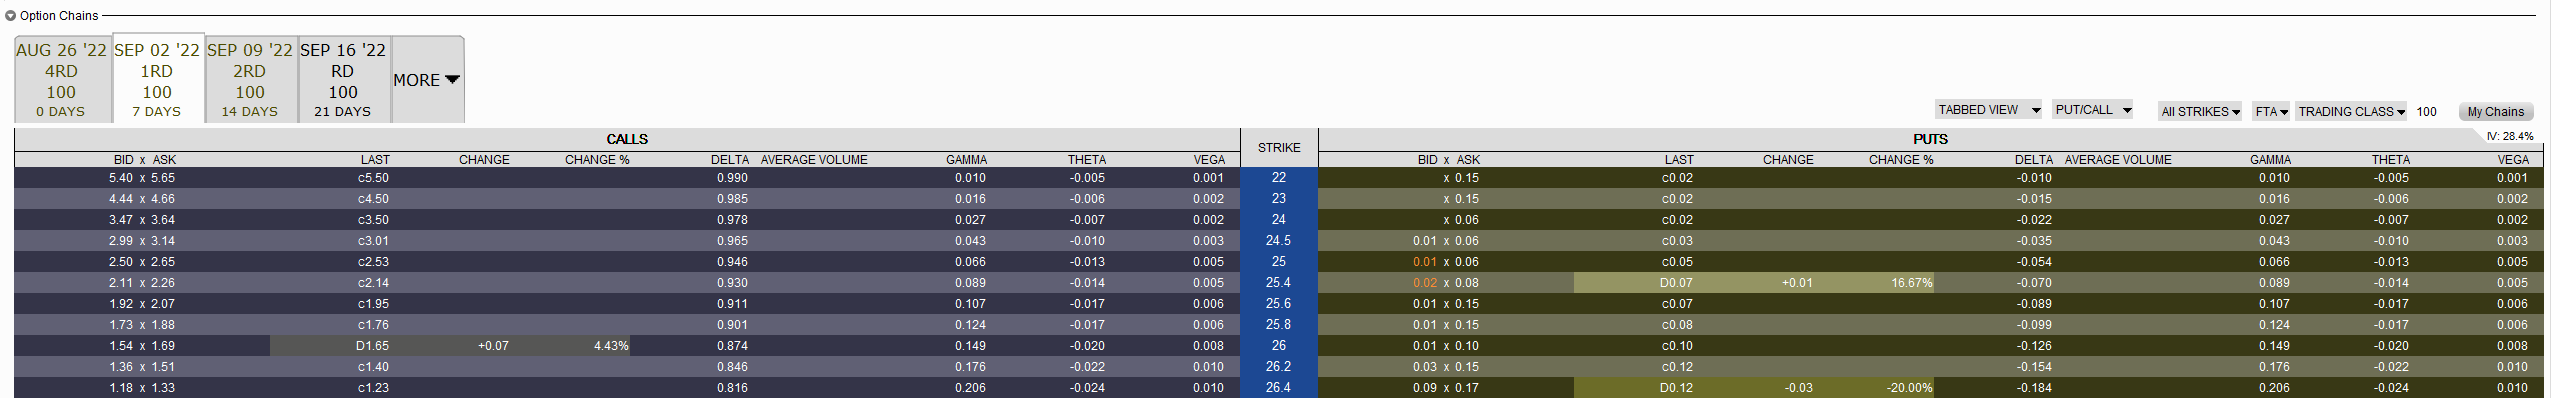This screenshot has width=2551, height=398.
Task: Click the CALLS section header
Action: [x=627, y=139]
